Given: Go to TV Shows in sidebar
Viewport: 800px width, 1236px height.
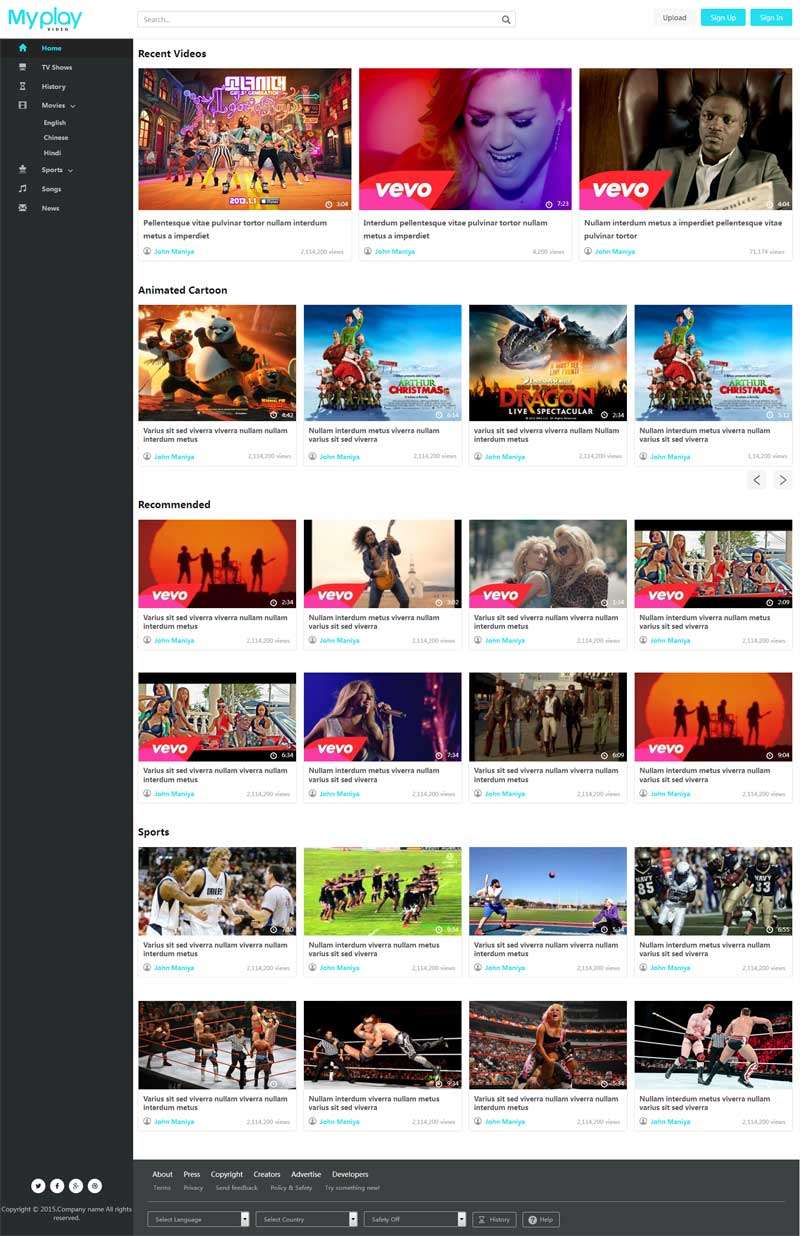Looking at the screenshot, I should pos(56,67).
